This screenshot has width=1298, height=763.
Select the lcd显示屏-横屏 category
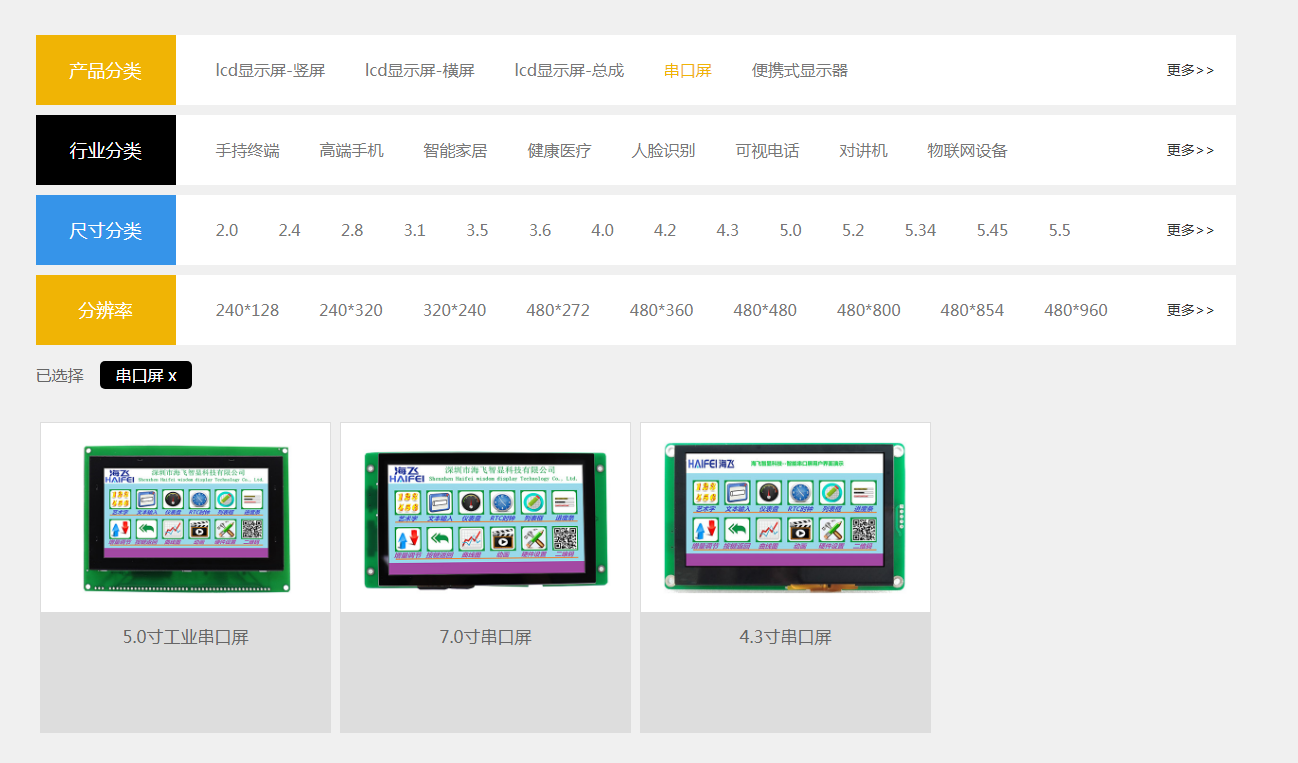420,70
